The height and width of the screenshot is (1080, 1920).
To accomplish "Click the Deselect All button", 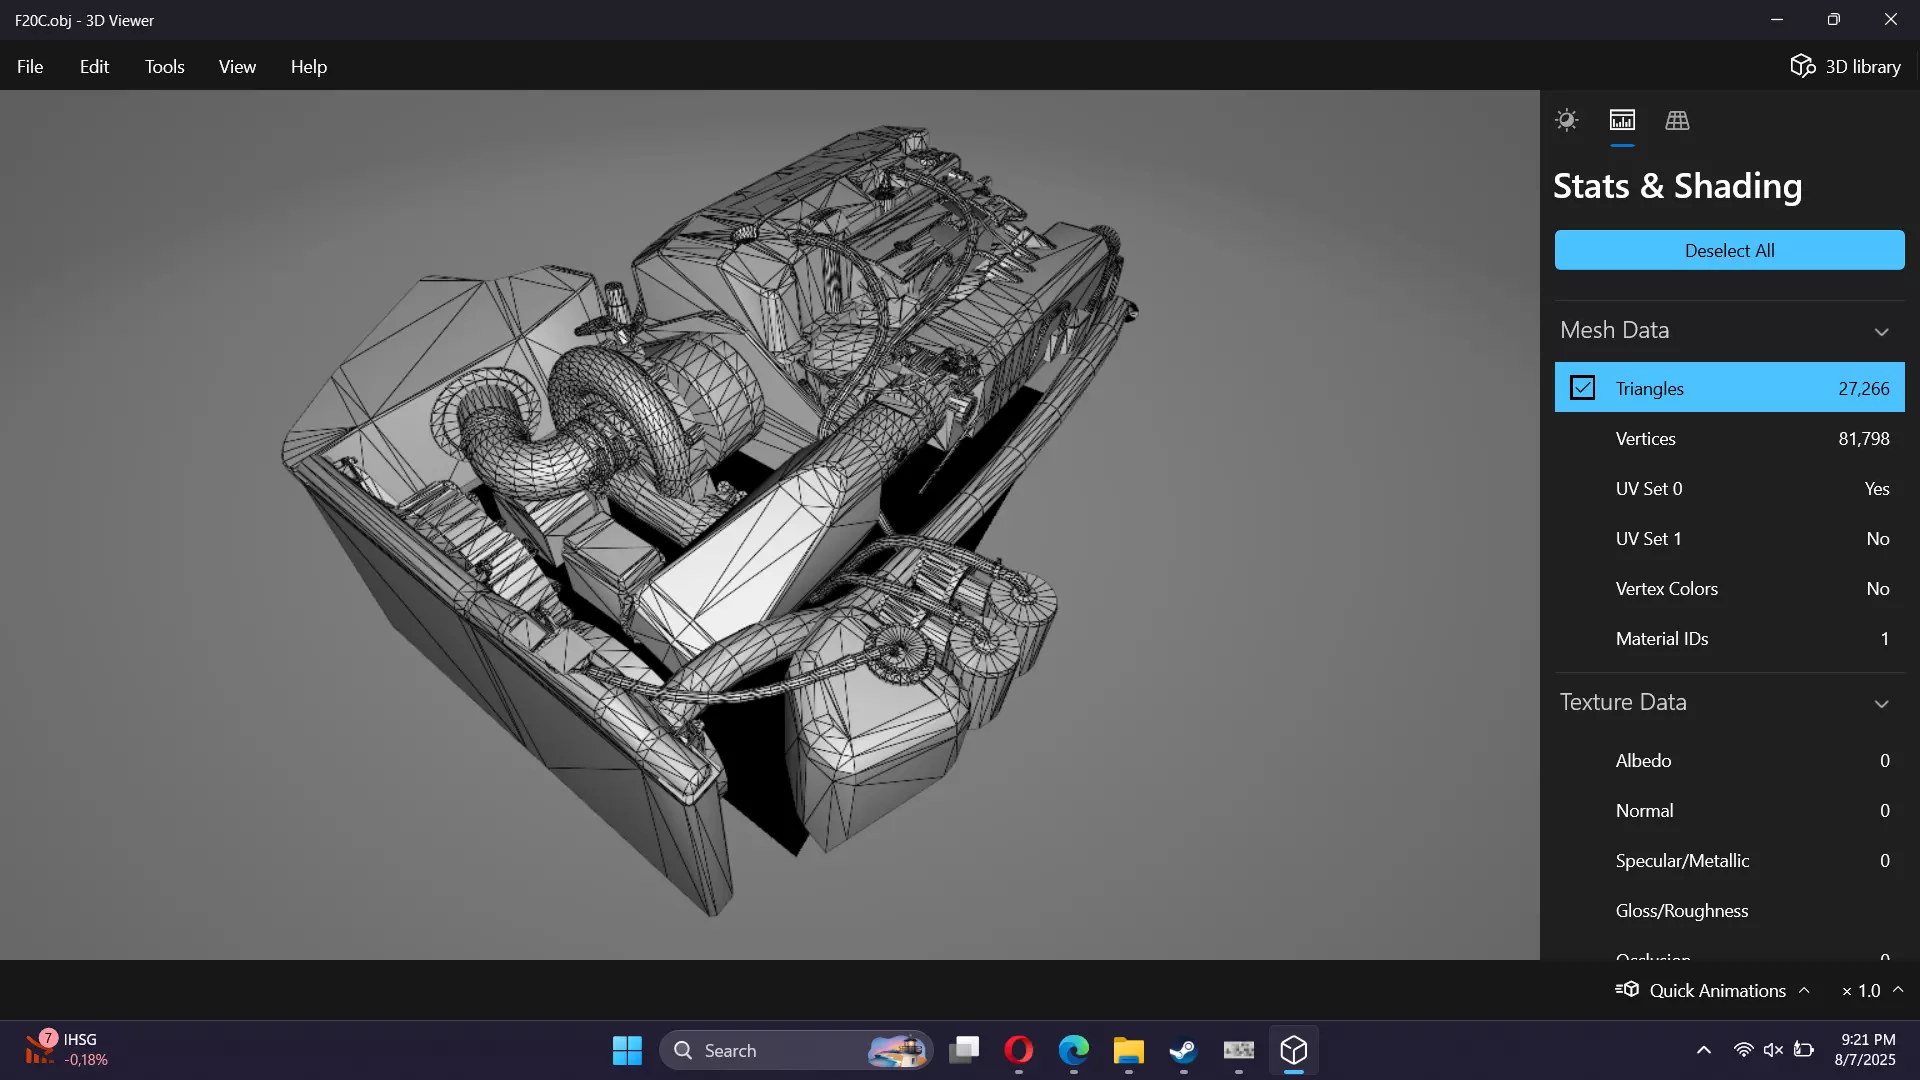I will [x=1729, y=250].
